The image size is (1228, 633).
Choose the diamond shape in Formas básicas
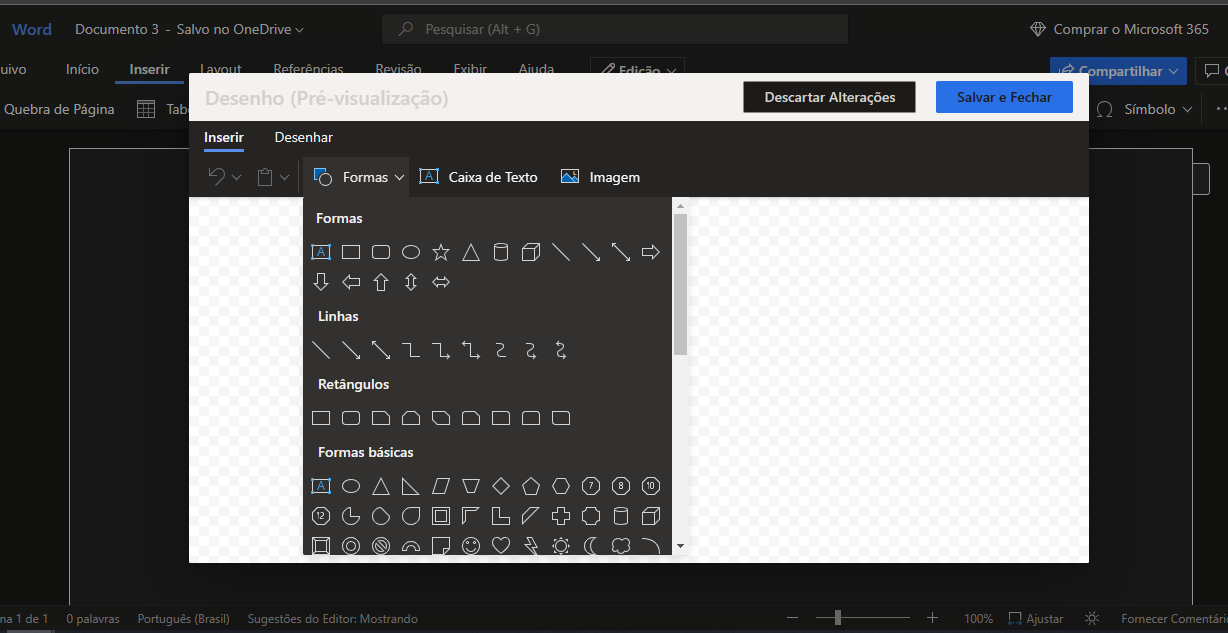(501, 486)
